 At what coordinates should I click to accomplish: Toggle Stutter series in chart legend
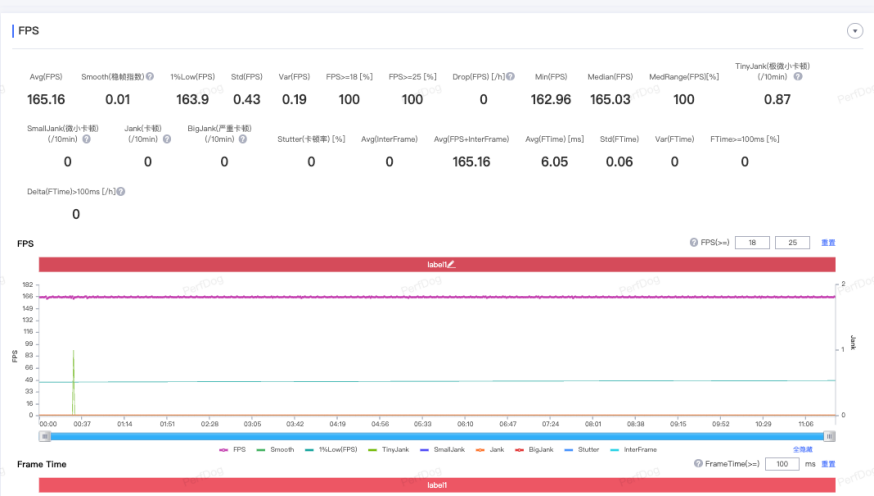582,449
